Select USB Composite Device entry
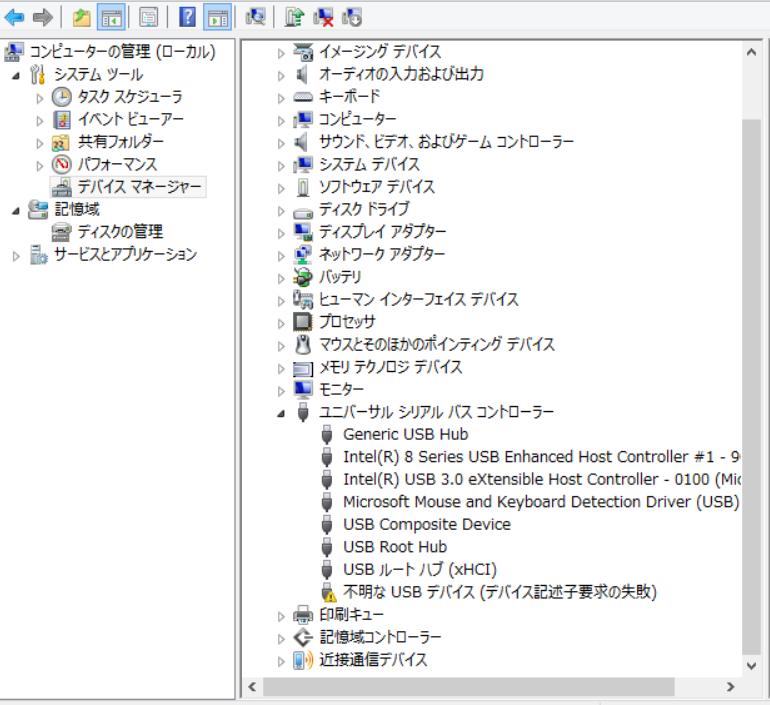The height and width of the screenshot is (705, 770). click(x=427, y=524)
